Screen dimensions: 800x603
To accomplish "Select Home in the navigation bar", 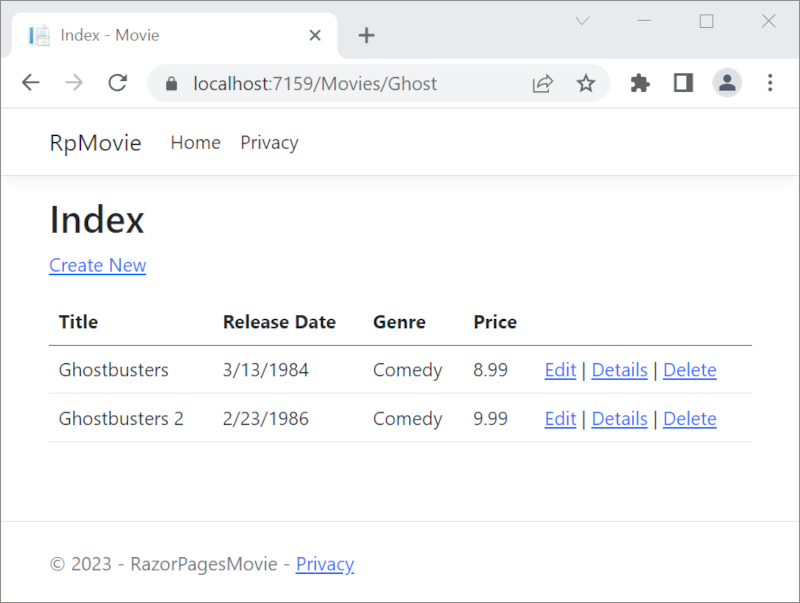I will [195, 142].
